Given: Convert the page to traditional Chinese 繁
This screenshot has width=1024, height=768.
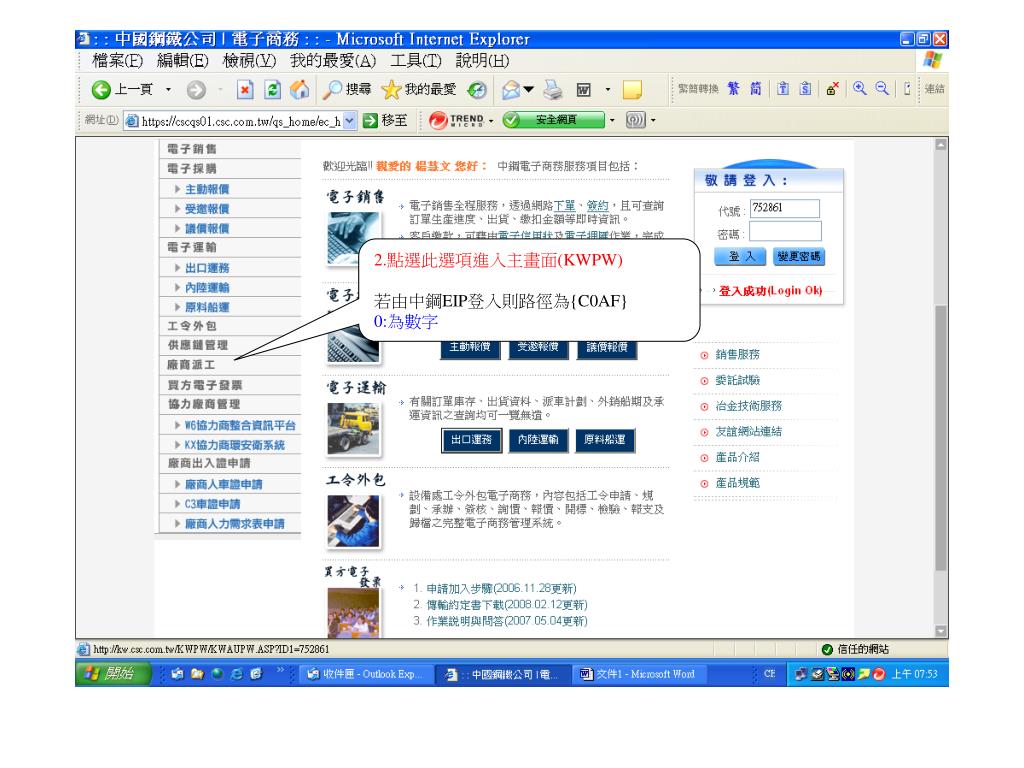Looking at the screenshot, I should pos(733,89).
